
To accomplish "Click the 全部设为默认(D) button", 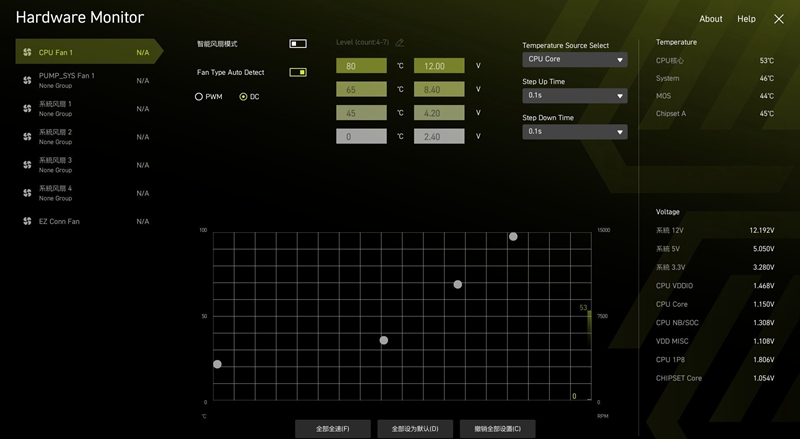I will tap(415, 428).
